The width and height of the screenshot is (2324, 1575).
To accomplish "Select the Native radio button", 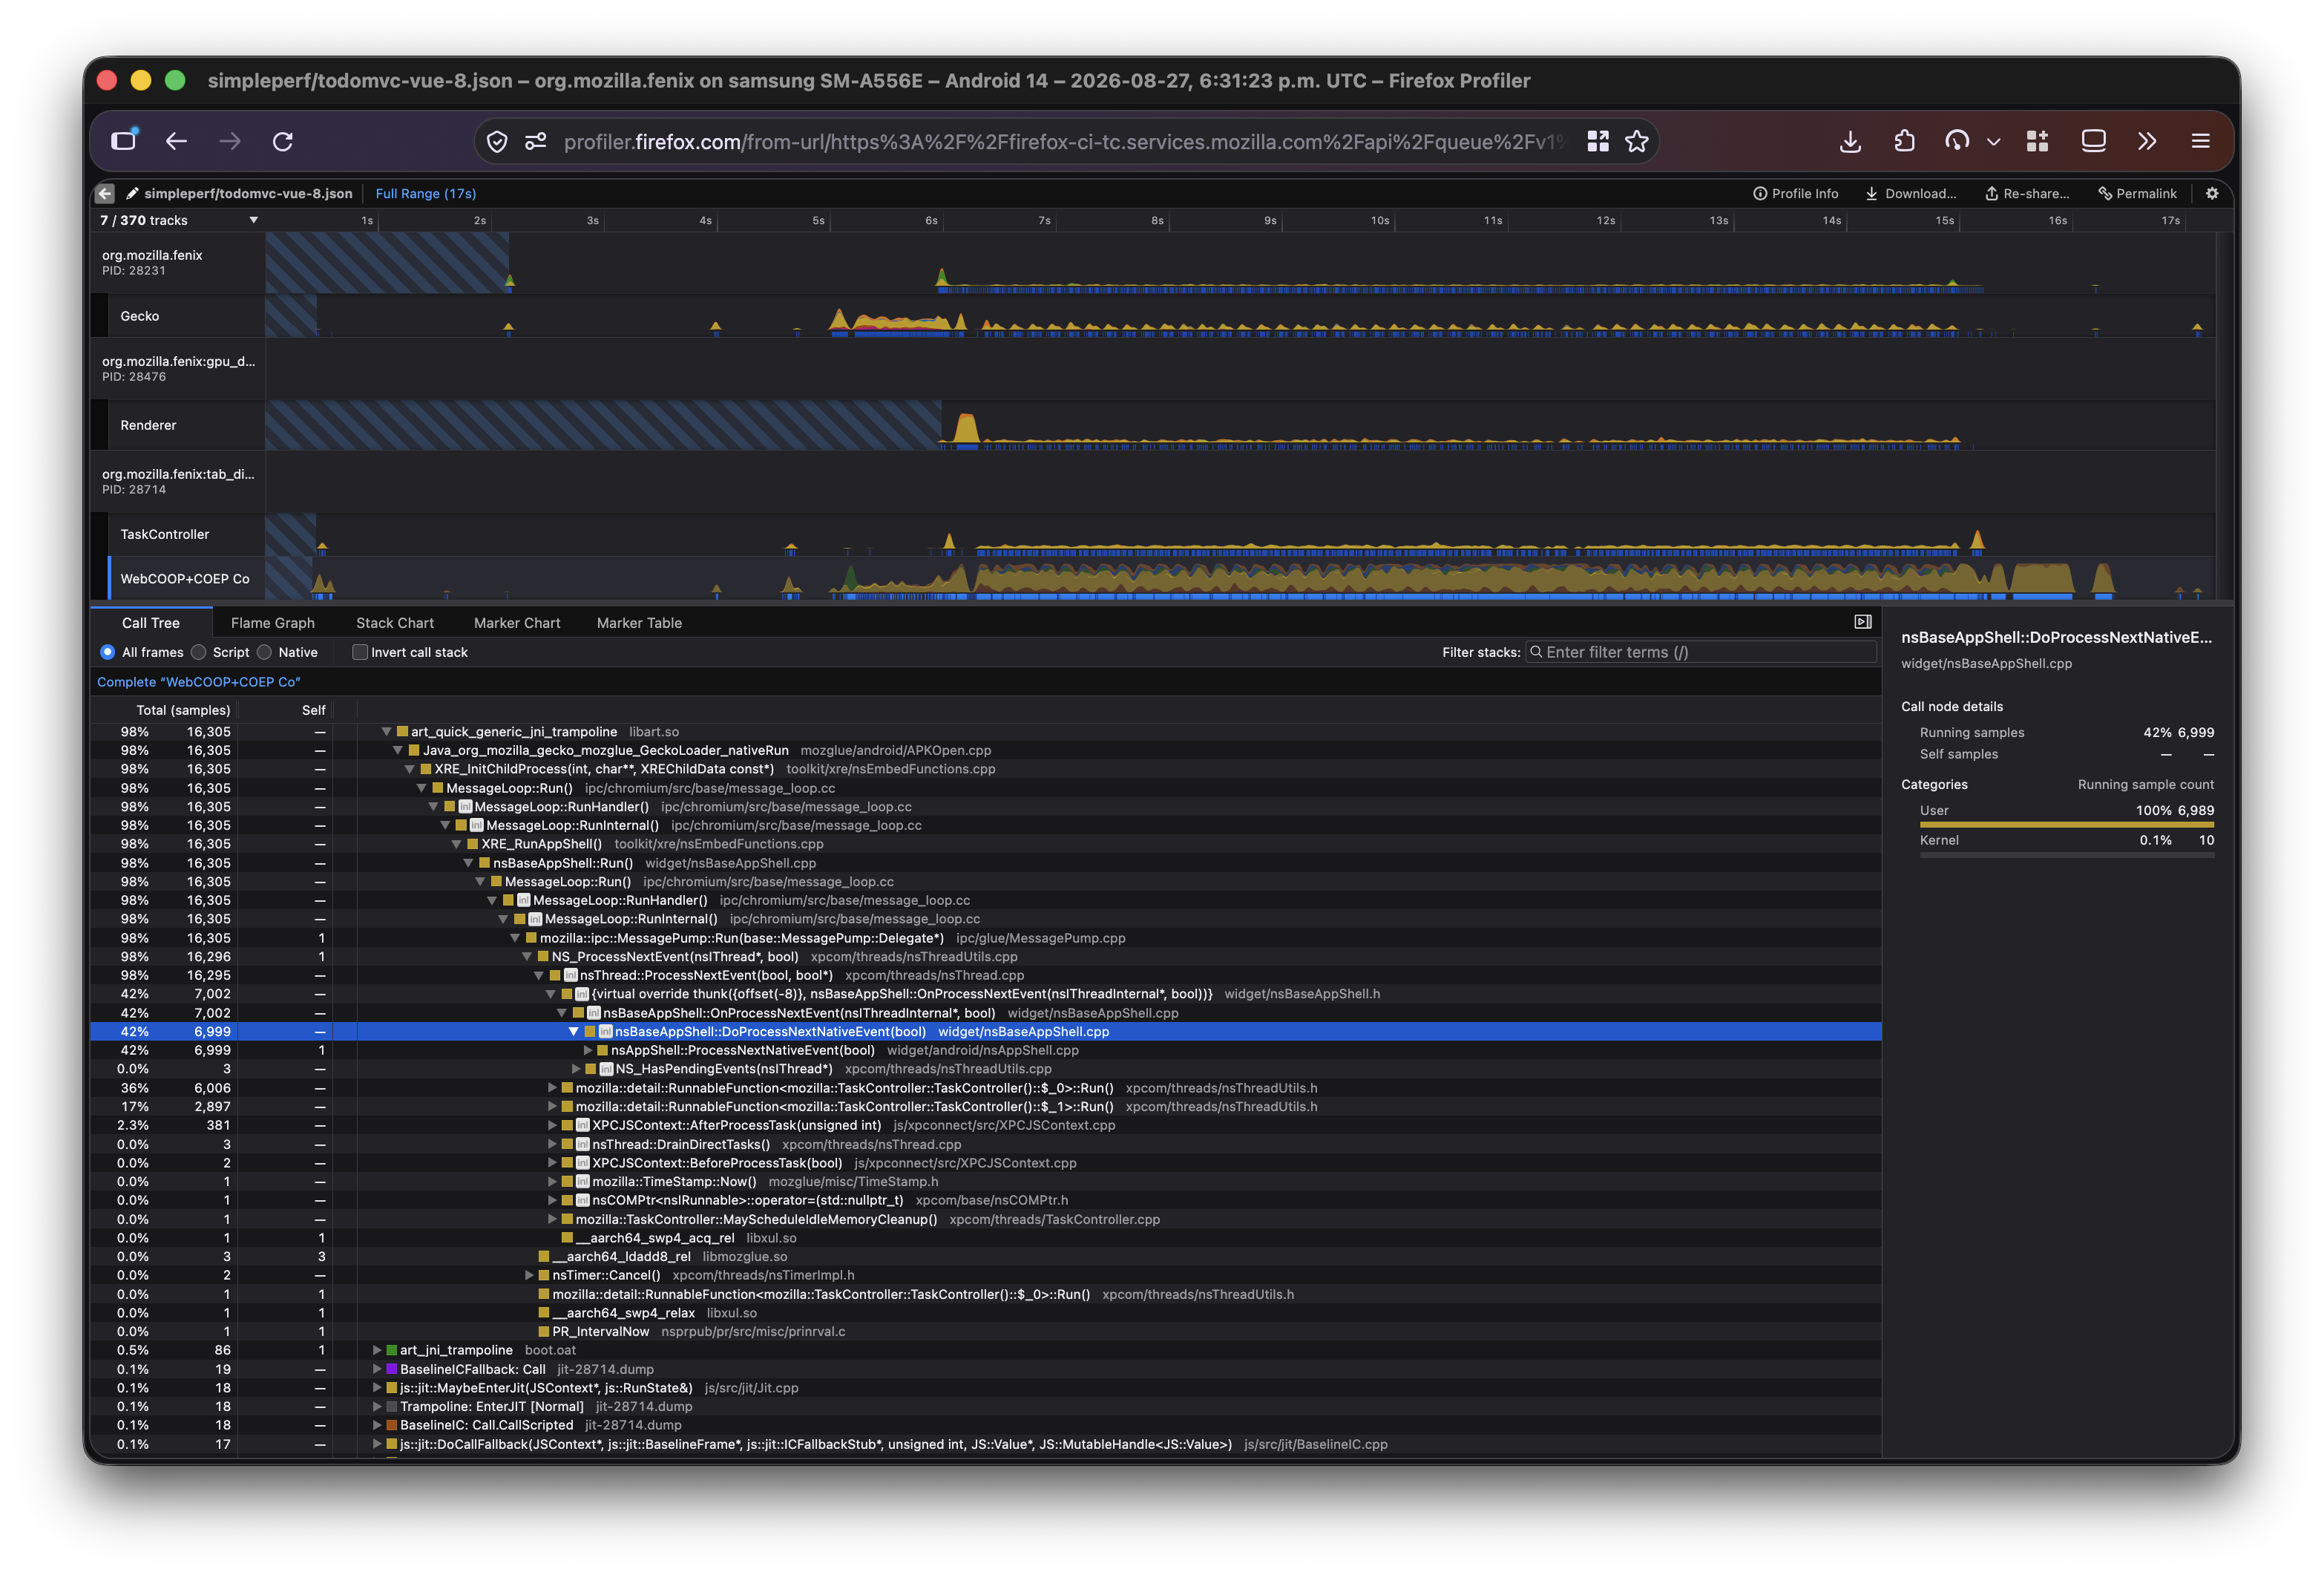I will [x=265, y=652].
